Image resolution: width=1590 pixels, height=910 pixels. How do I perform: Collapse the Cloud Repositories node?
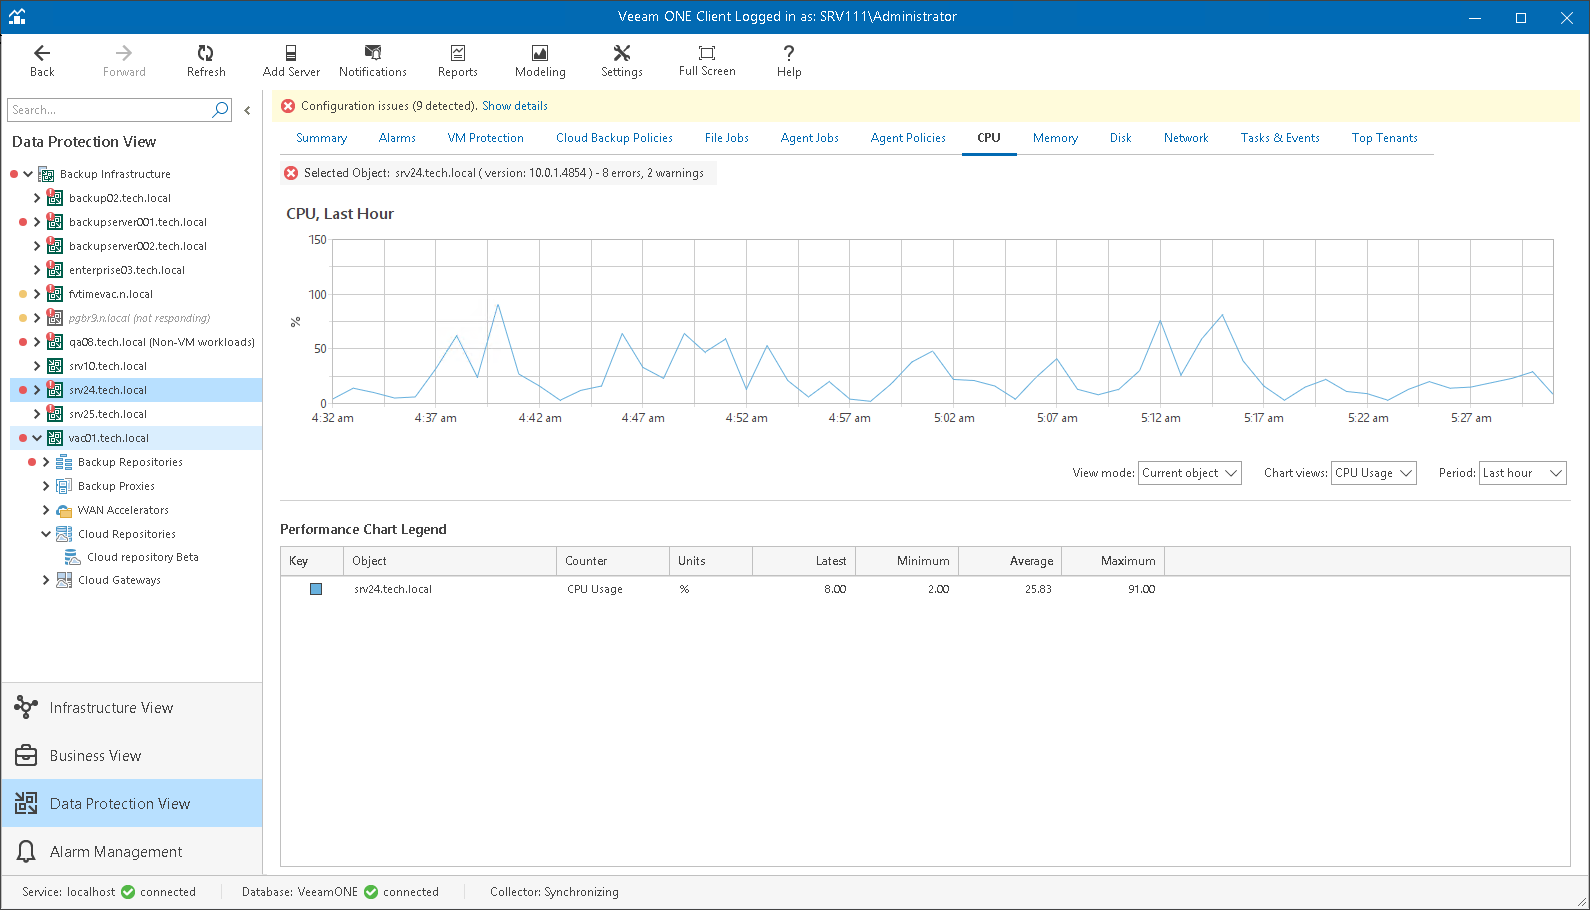(46, 534)
